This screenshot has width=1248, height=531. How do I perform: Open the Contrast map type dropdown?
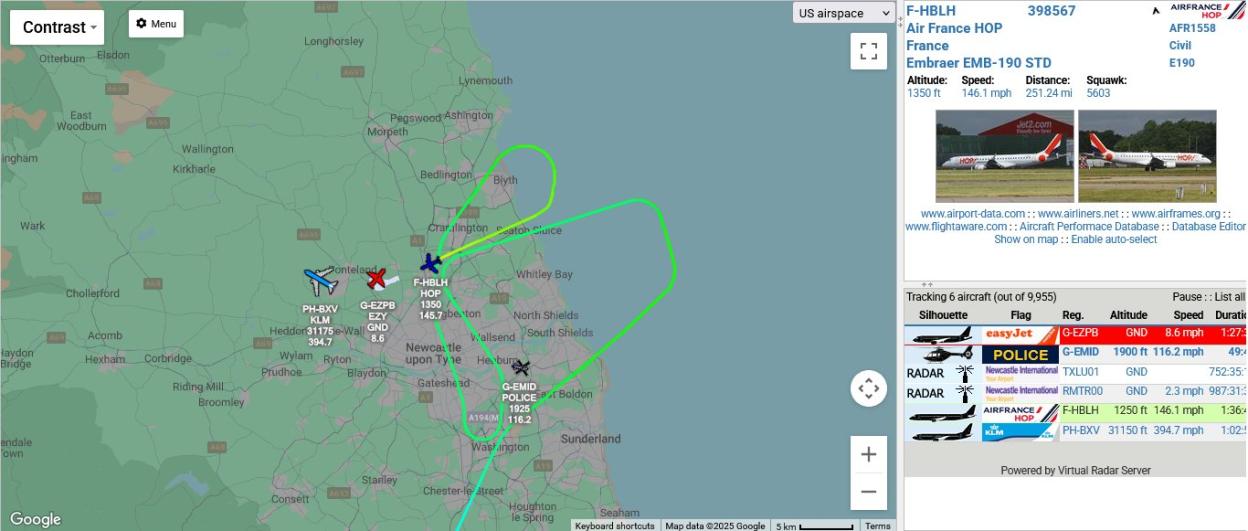coord(60,27)
